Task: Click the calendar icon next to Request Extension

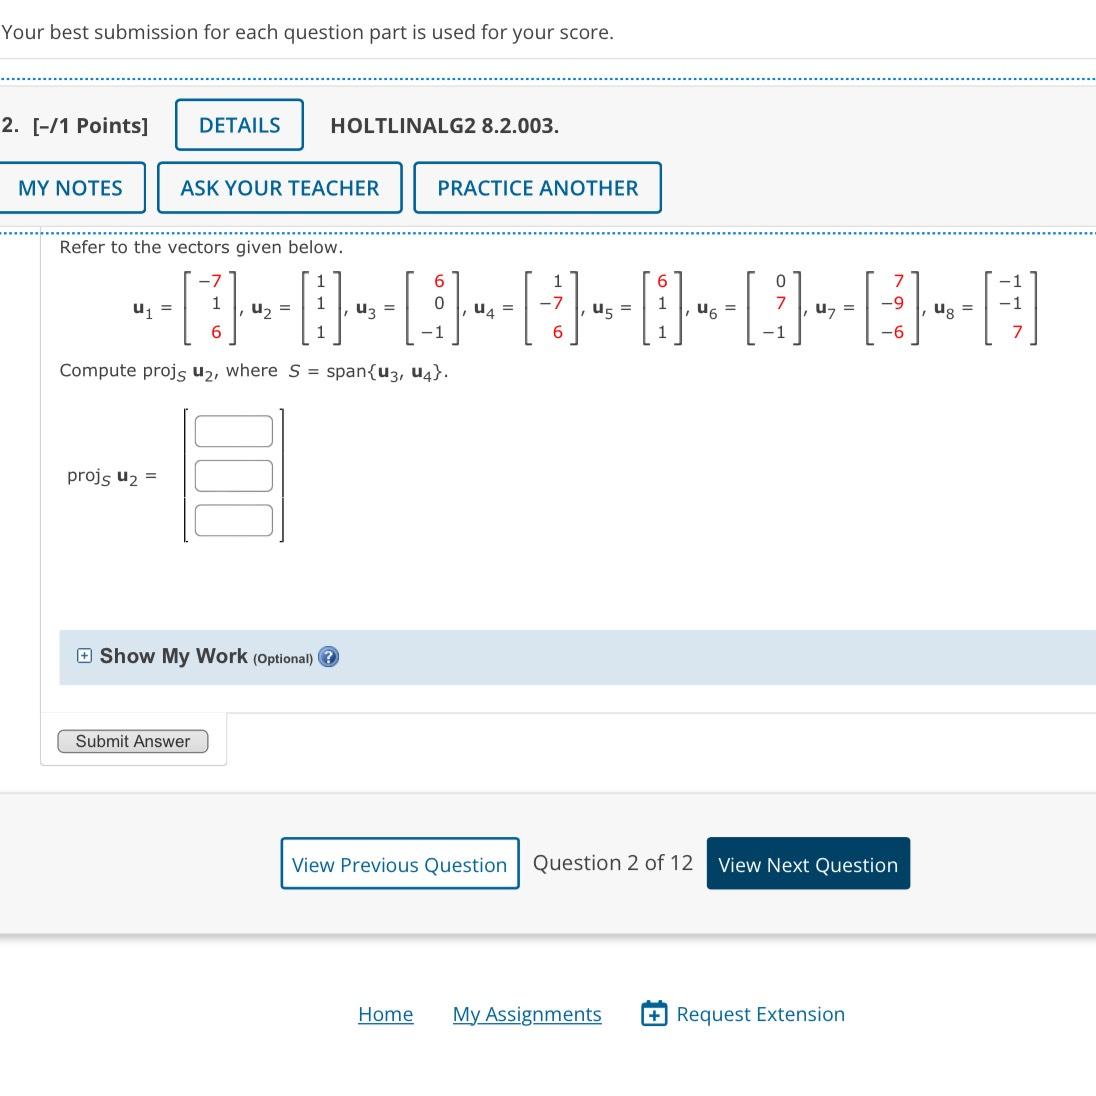Action: 652,1013
